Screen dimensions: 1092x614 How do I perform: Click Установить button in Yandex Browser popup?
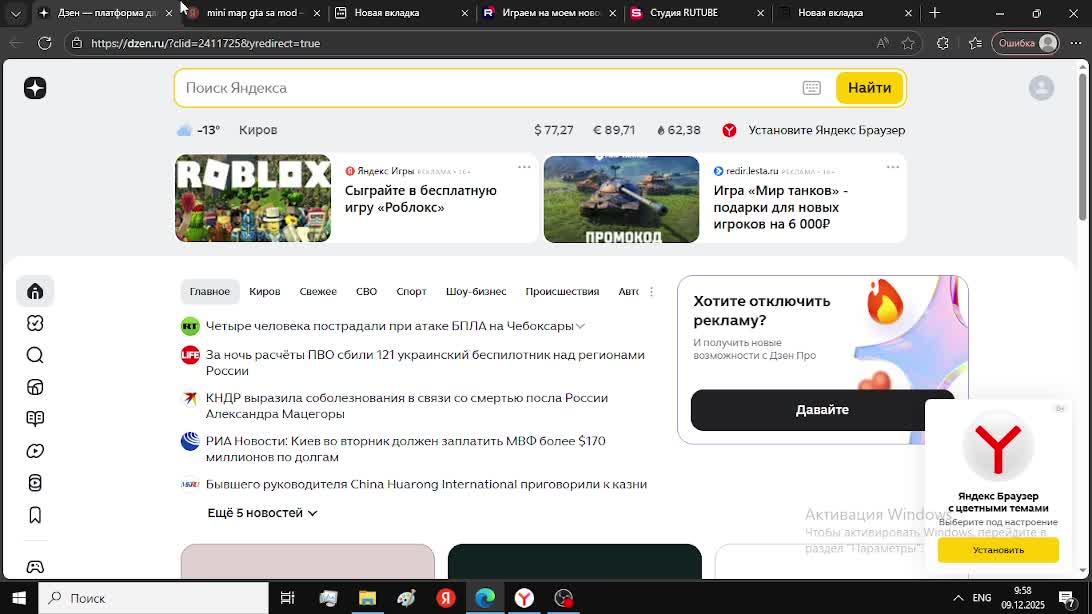998,550
